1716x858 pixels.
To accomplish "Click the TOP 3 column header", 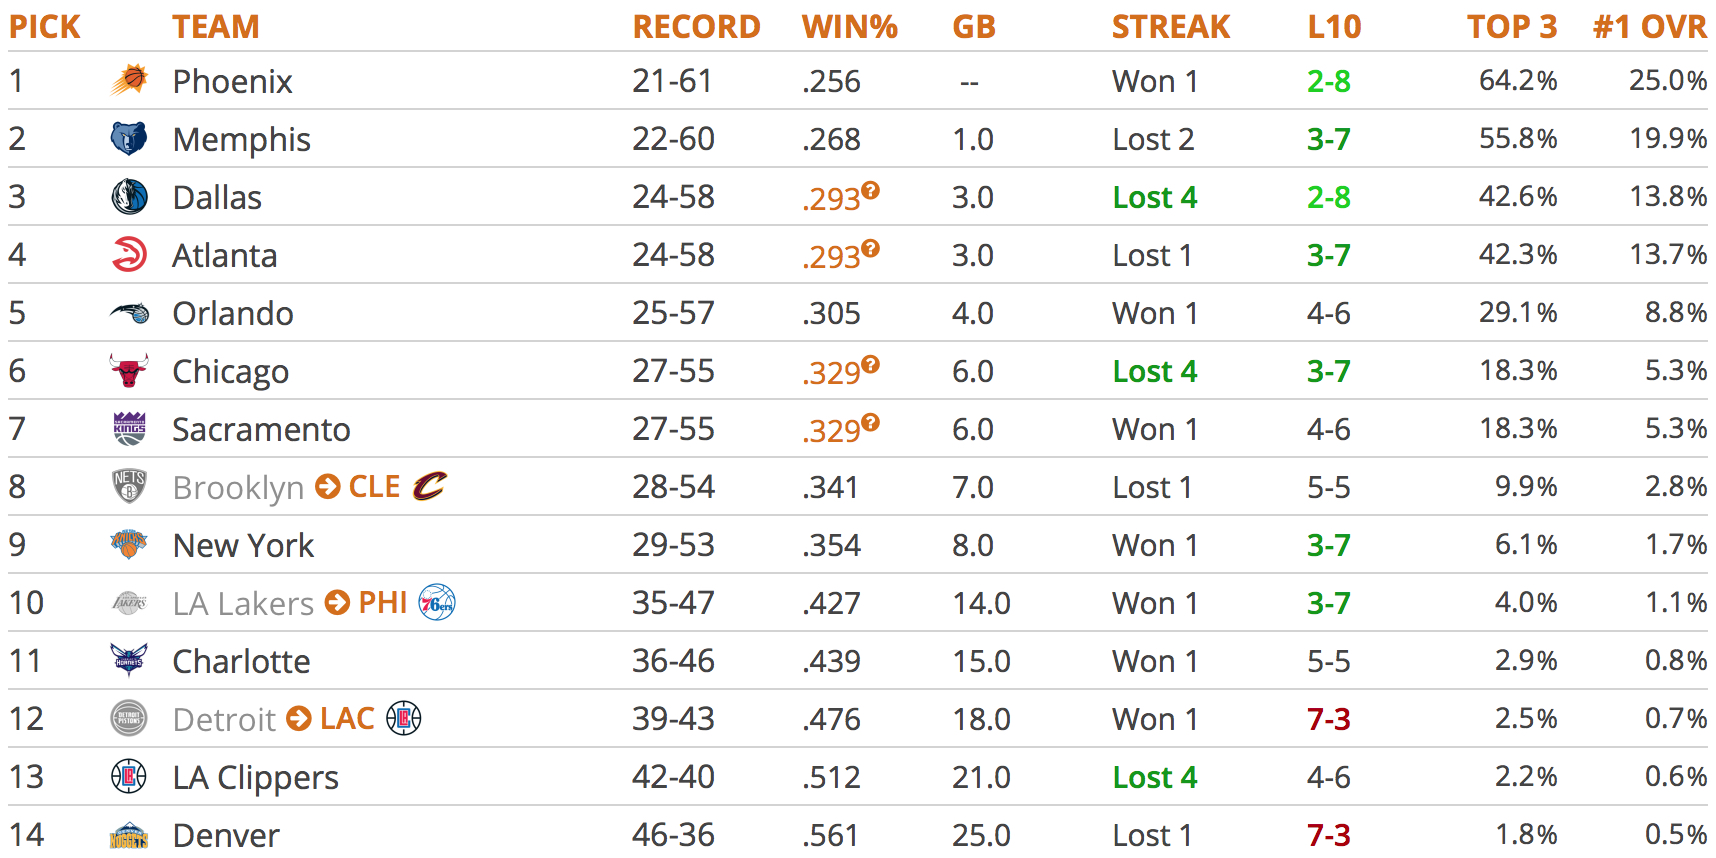I will [x=1511, y=27].
